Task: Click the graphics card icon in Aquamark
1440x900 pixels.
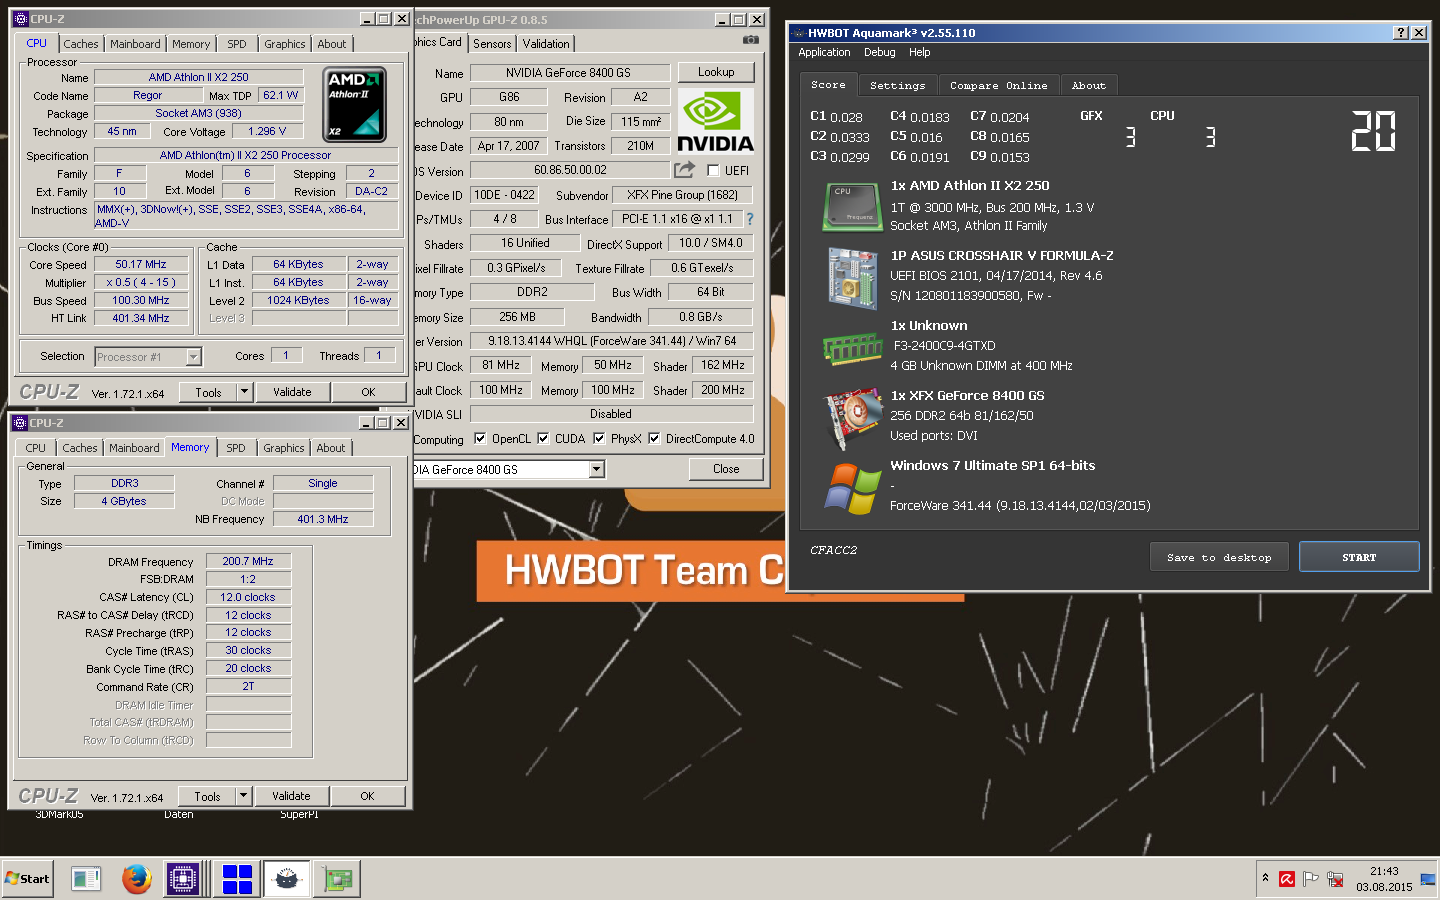Action: coord(852,419)
